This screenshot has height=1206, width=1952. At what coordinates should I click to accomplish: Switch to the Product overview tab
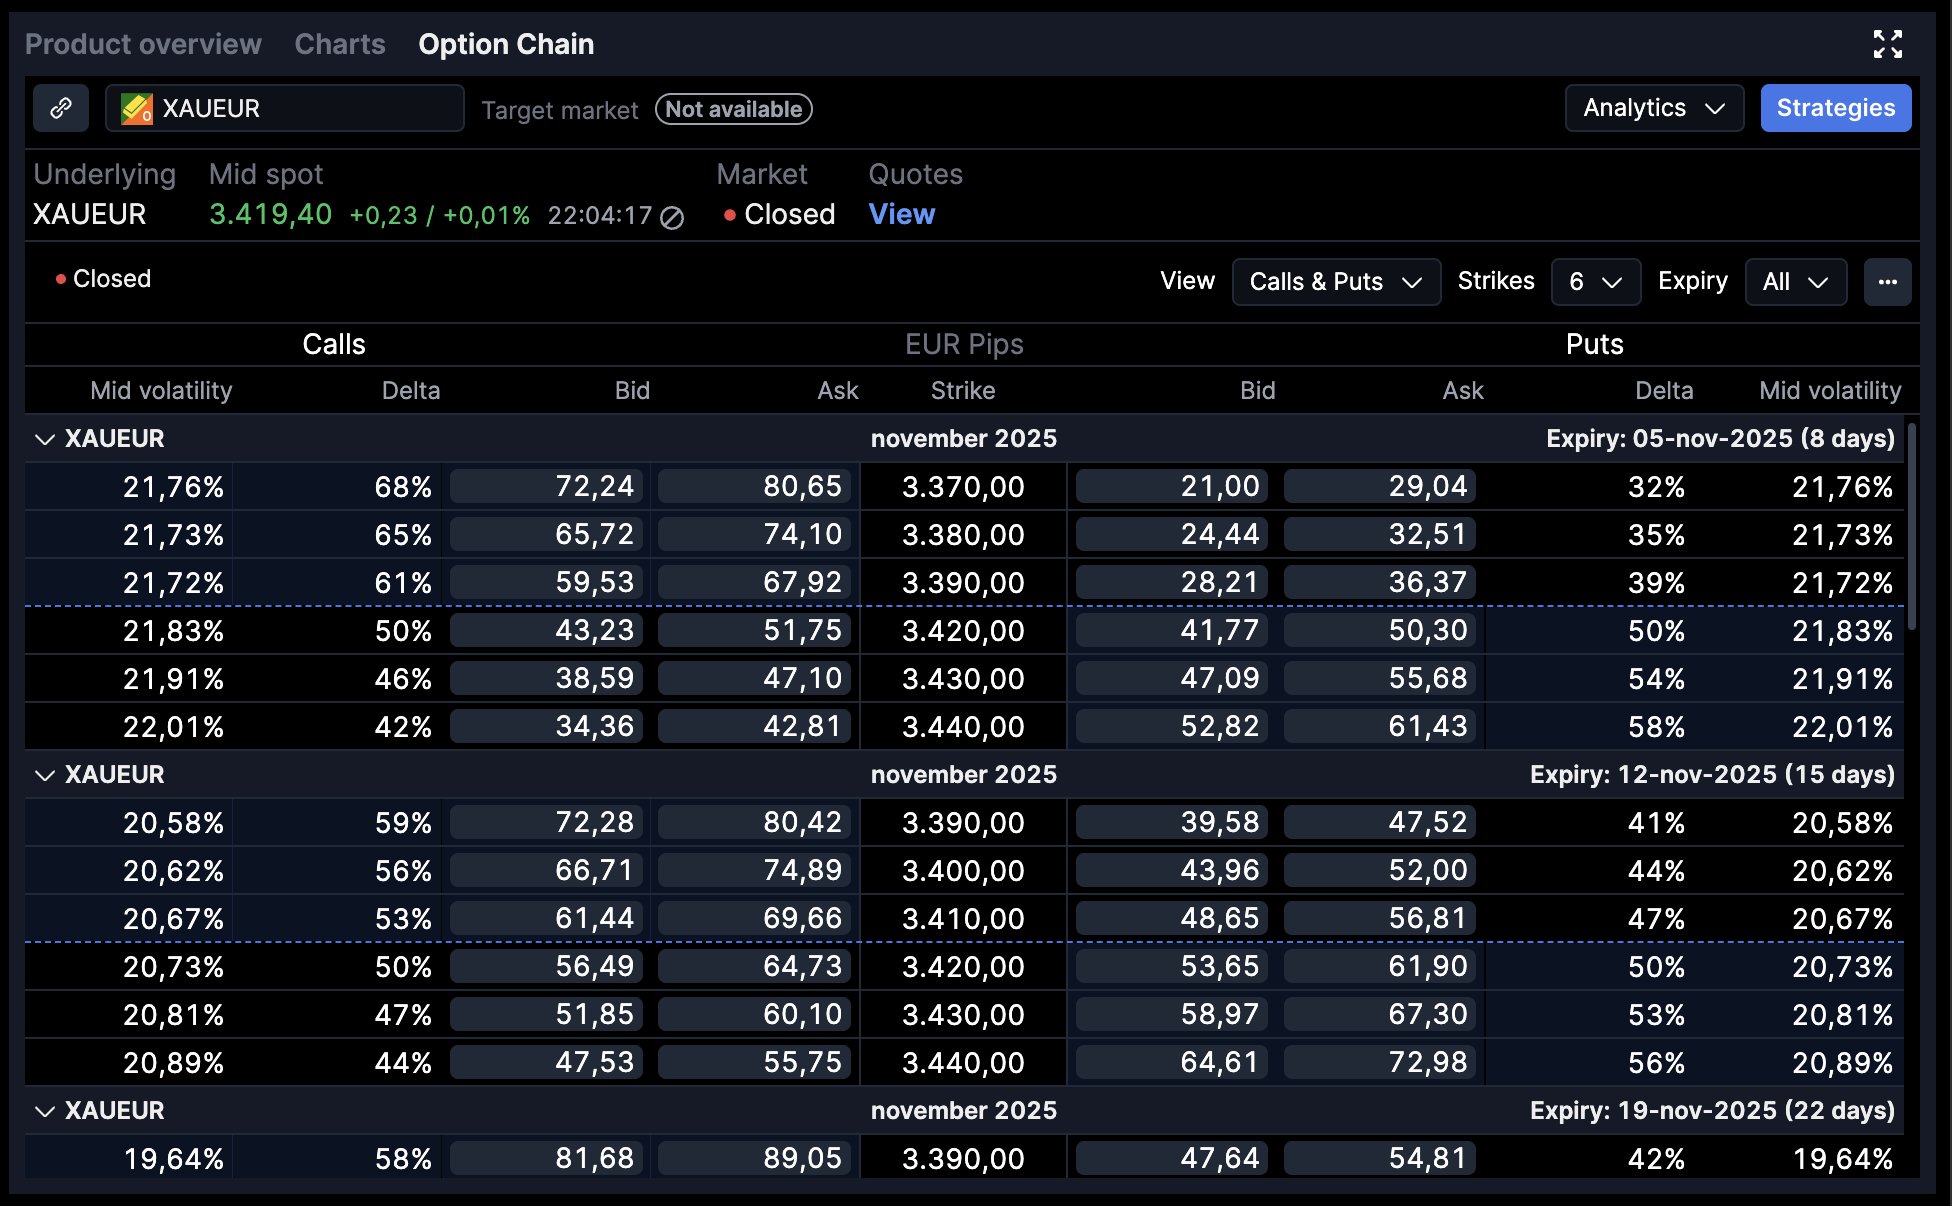pos(143,44)
